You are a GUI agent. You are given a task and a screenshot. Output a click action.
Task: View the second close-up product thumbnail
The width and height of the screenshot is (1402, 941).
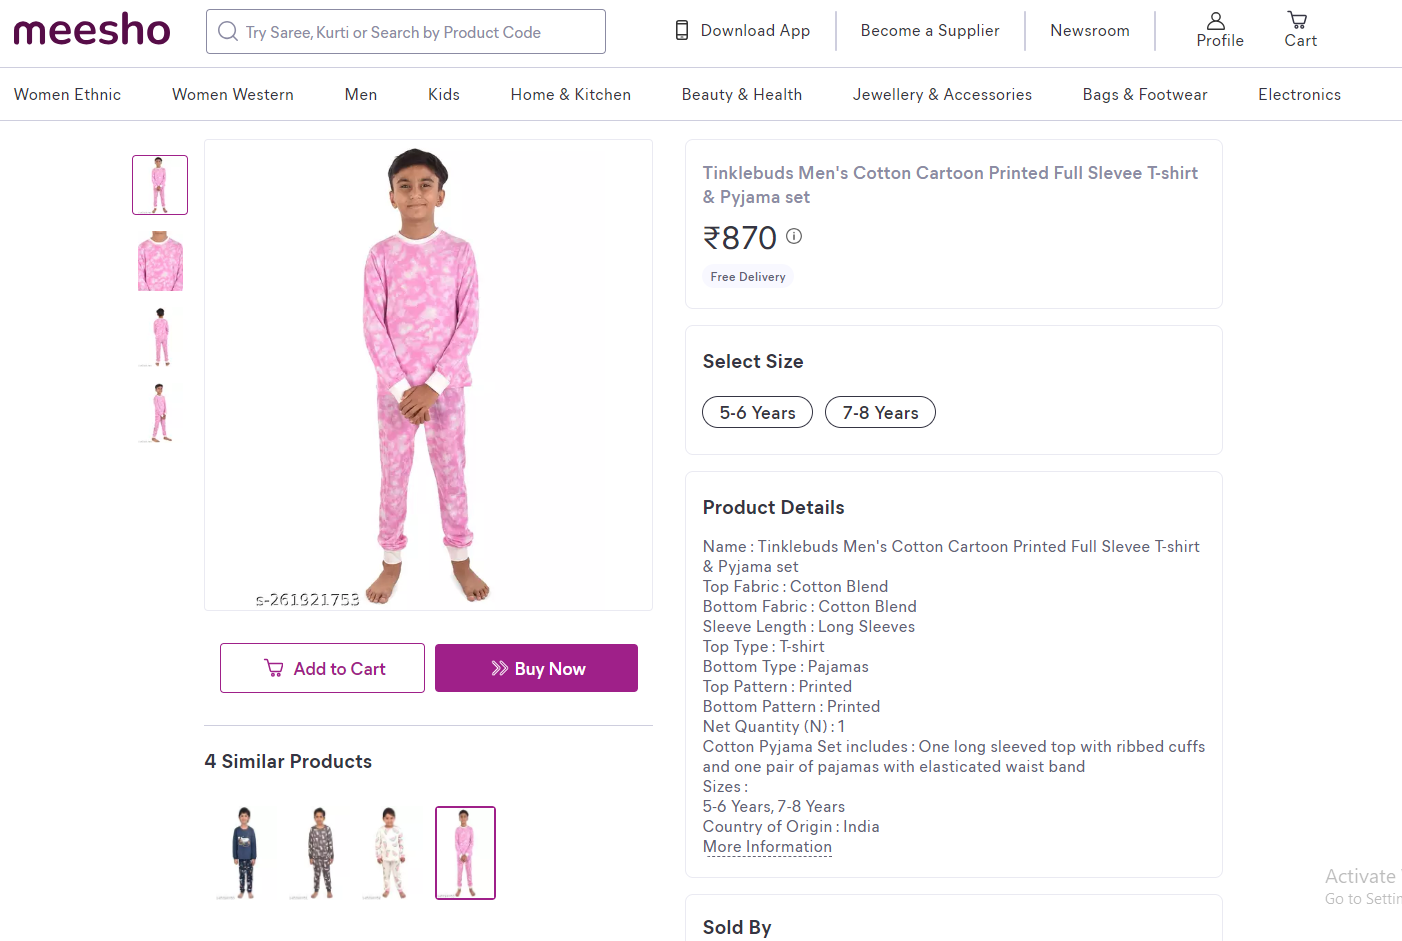tap(160, 261)
